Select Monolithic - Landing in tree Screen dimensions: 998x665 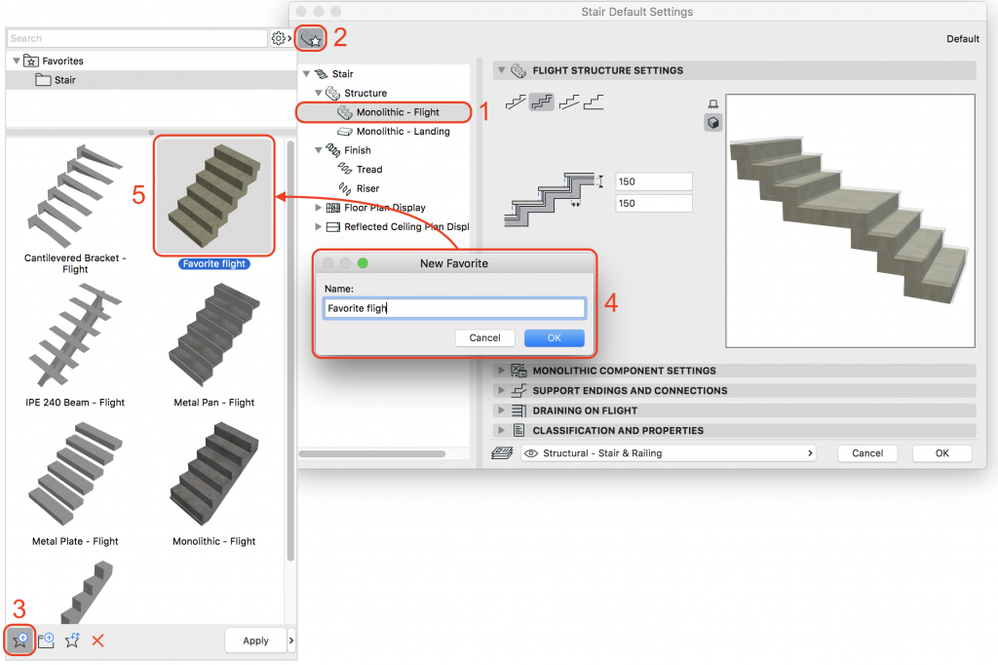point(393,131)
